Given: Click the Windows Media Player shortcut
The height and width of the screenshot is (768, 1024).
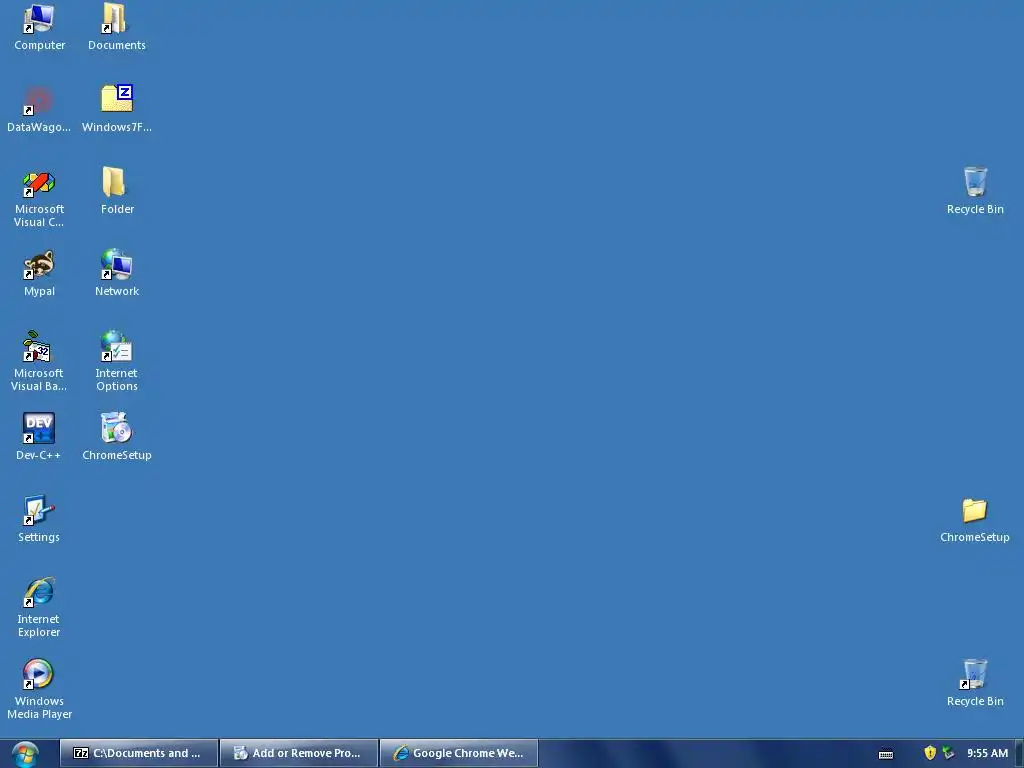Looking at the screenshot, I should tap(39, 690).
